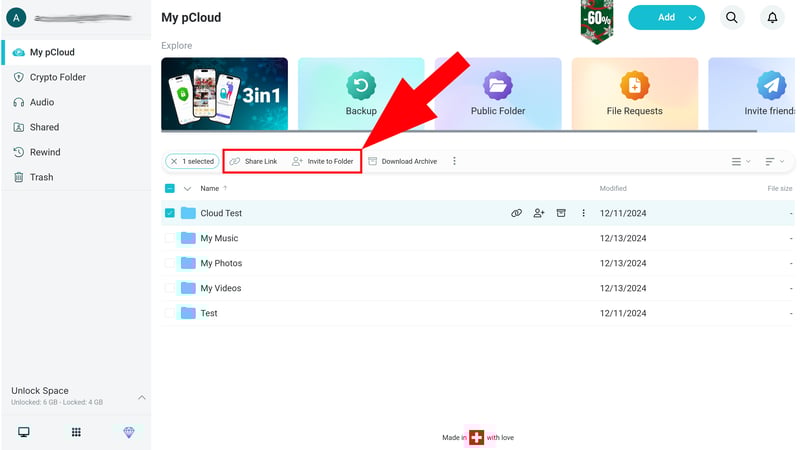
Task: Click the Swiss flag icon in footer
Action: pos(476,437)
